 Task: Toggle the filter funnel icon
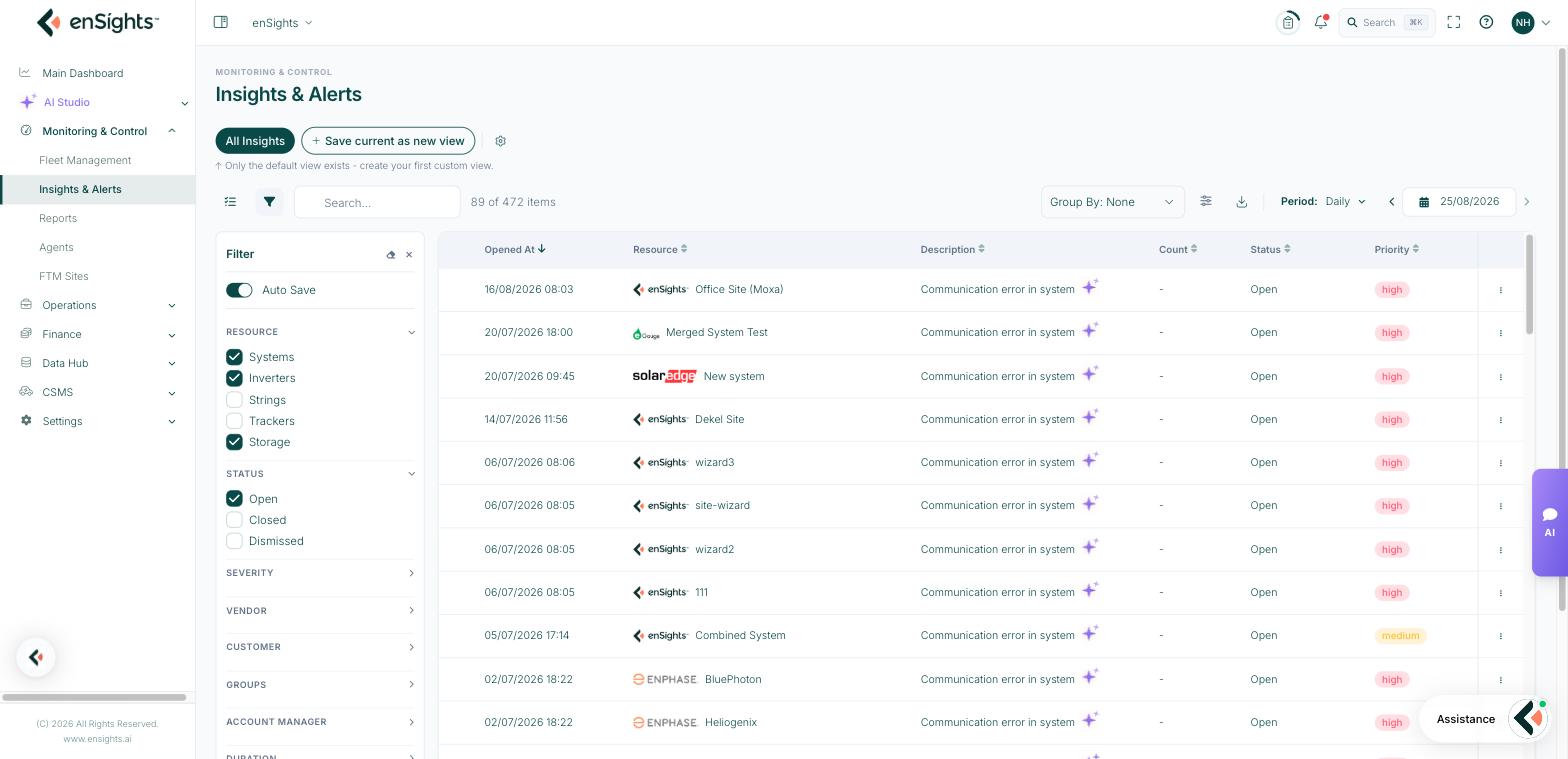(269, 202)
